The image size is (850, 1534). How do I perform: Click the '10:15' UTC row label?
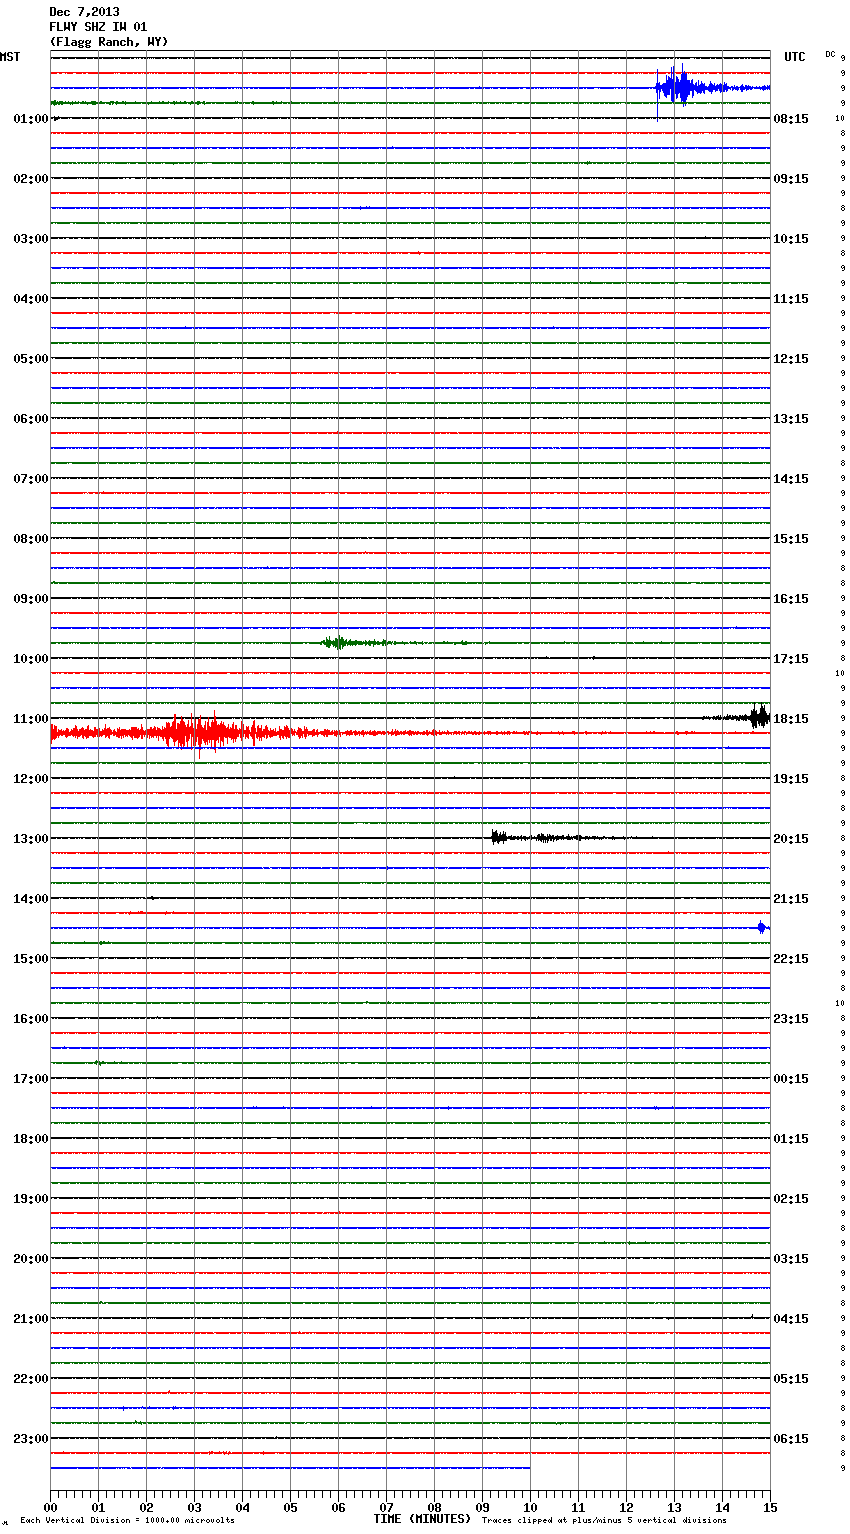[791, 239]
